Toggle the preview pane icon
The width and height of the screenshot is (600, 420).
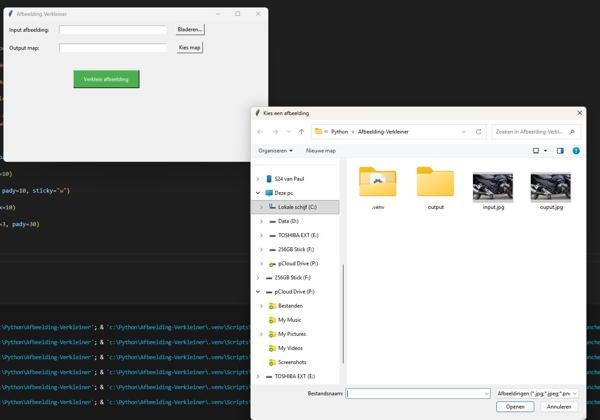pyautogui.click(x=560, y=151)
